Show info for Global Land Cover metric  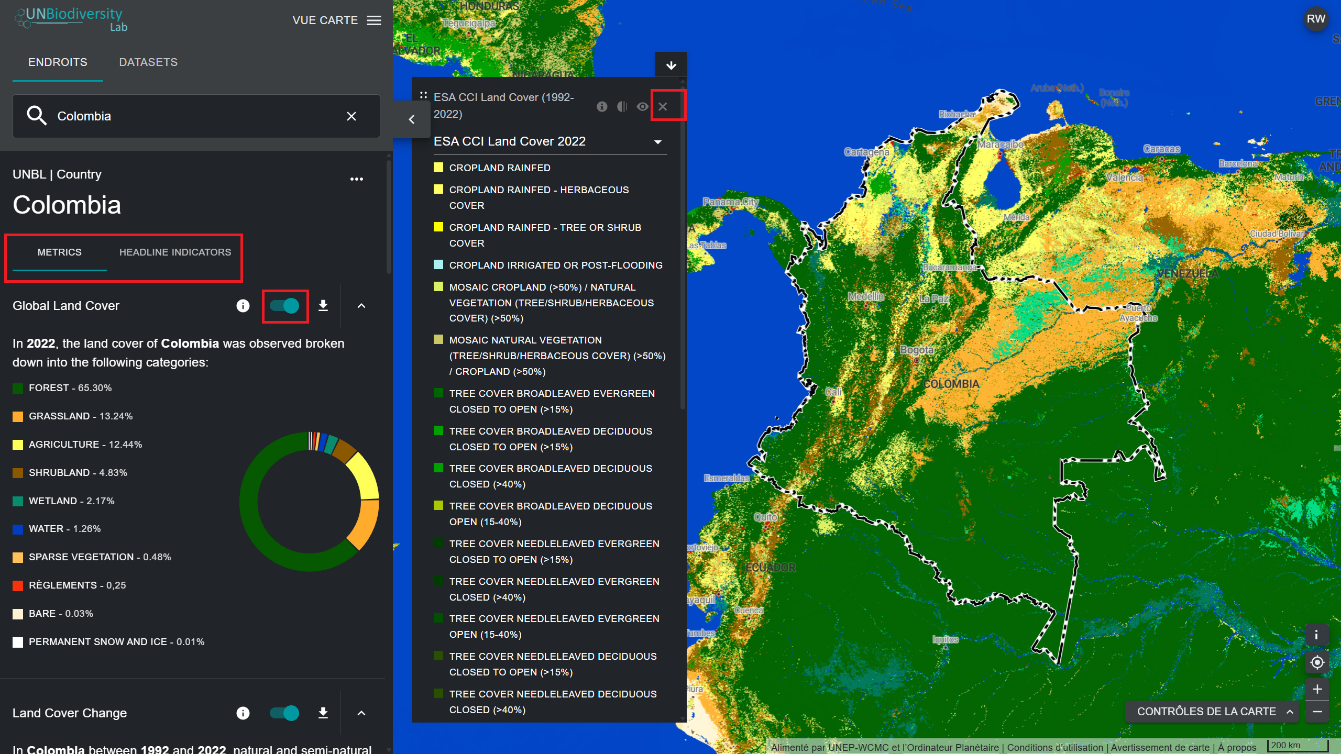click(243, 306)
